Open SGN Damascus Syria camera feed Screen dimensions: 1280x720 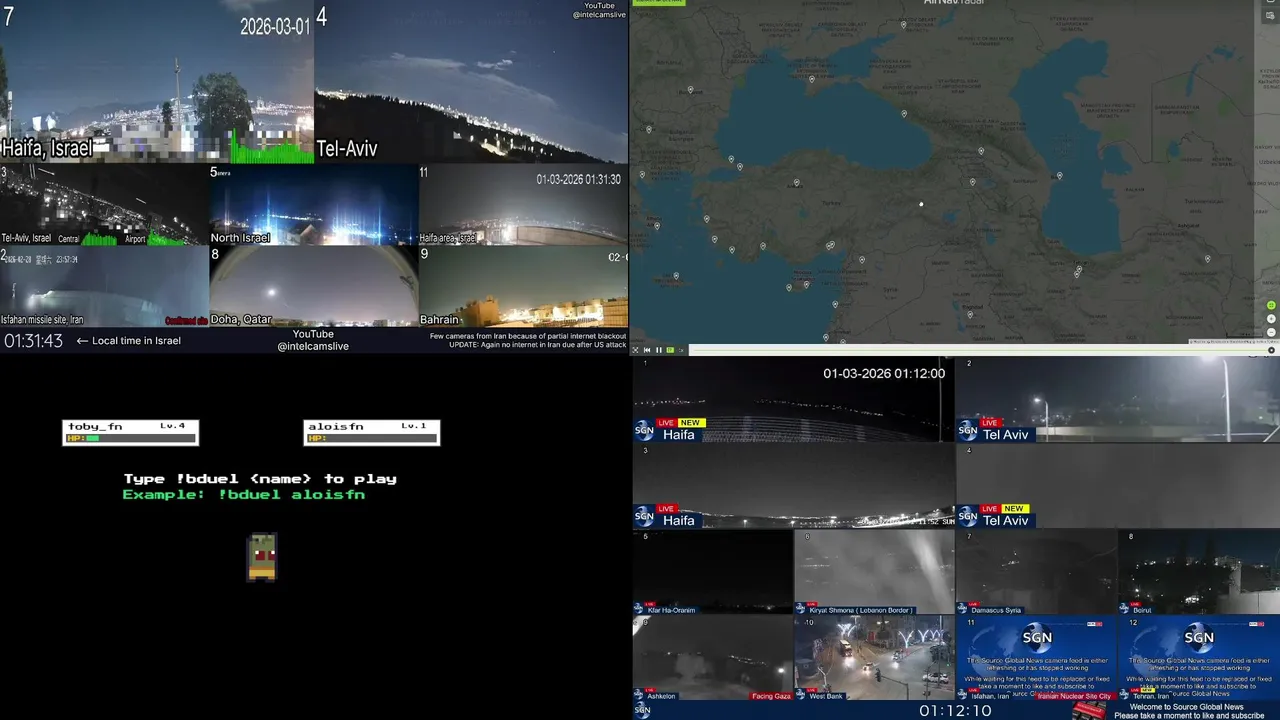pyautogui.click(x=1037, y=572)
